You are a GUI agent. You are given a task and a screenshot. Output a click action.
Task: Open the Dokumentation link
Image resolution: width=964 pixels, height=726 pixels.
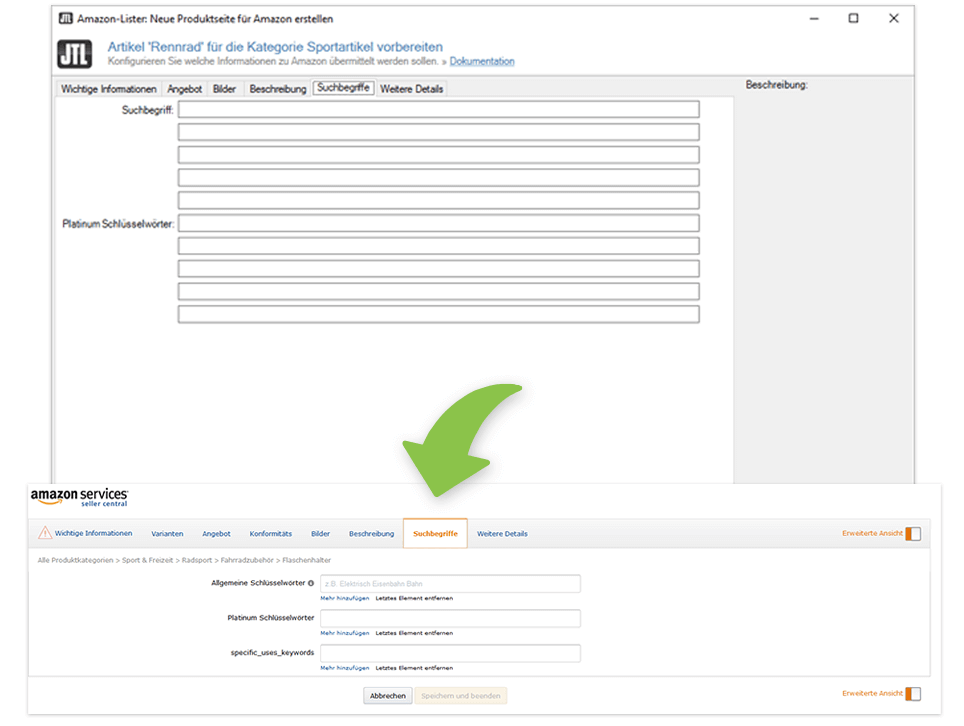tap(481, 61)
